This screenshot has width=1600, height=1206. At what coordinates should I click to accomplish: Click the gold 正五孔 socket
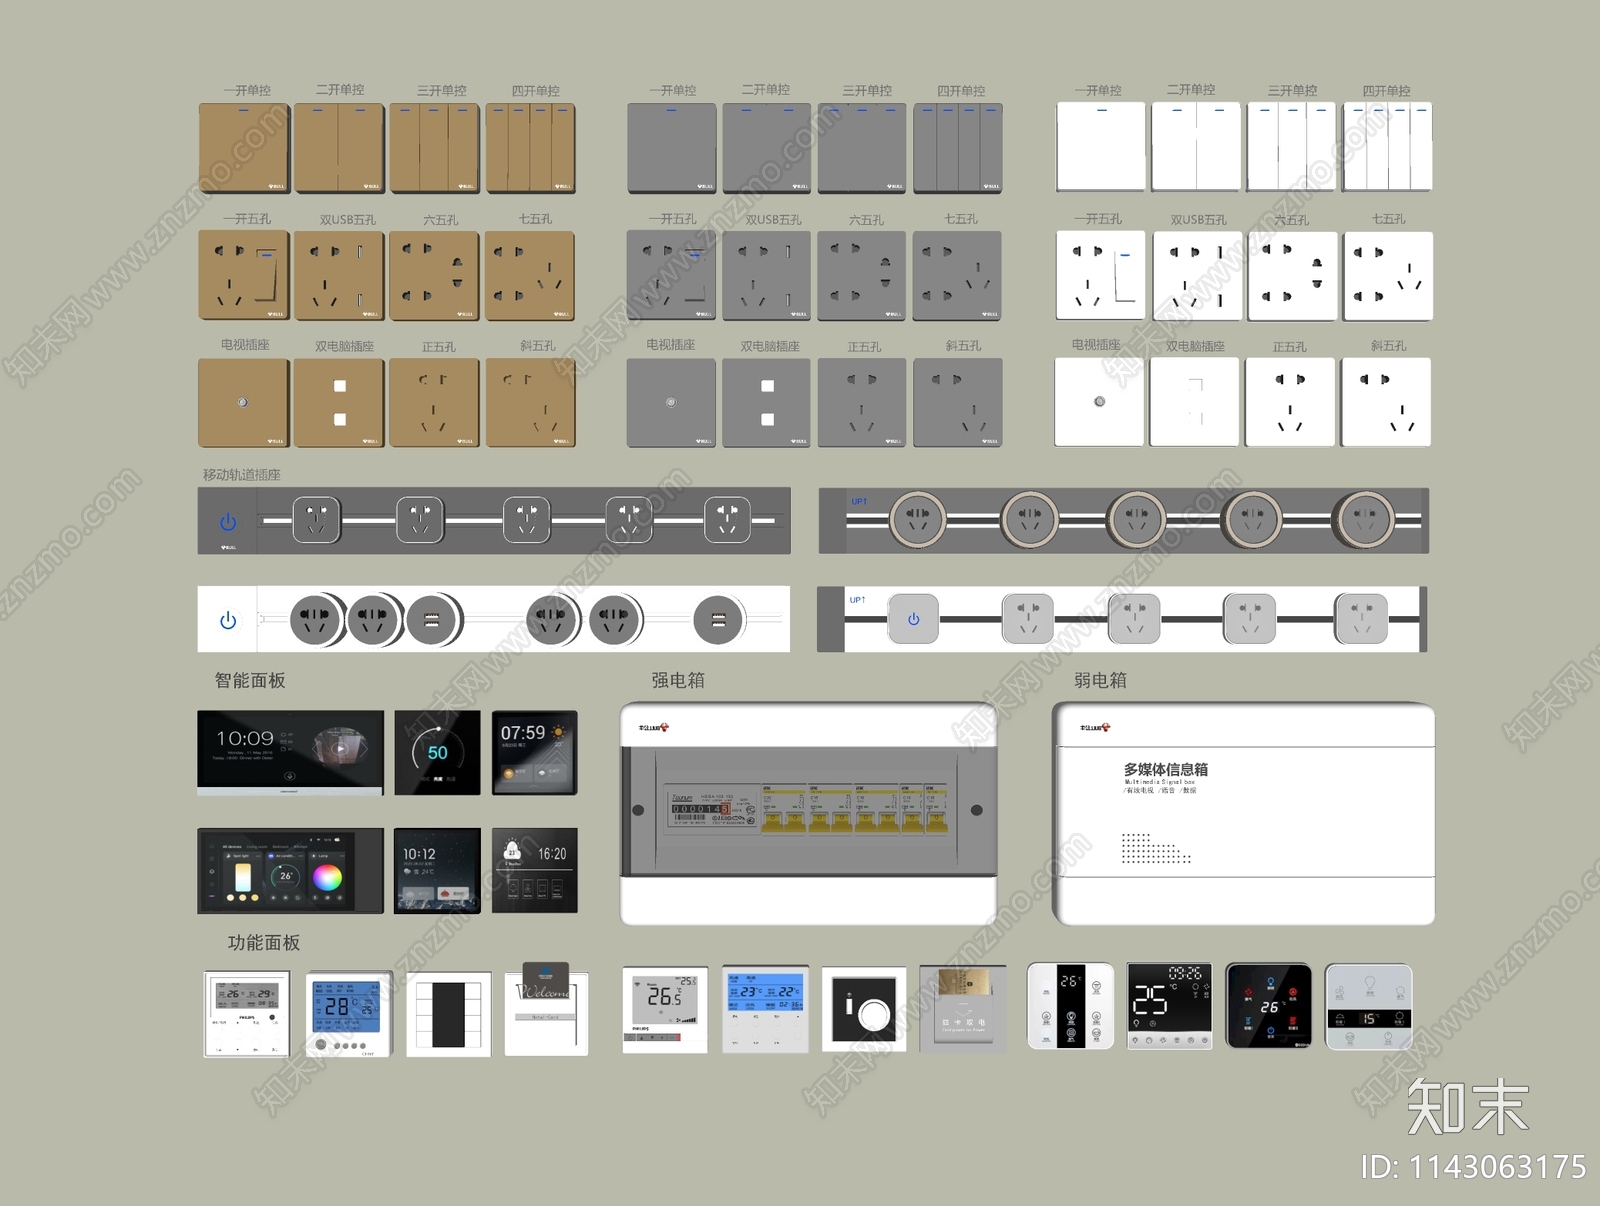click(x=434, y=403)
